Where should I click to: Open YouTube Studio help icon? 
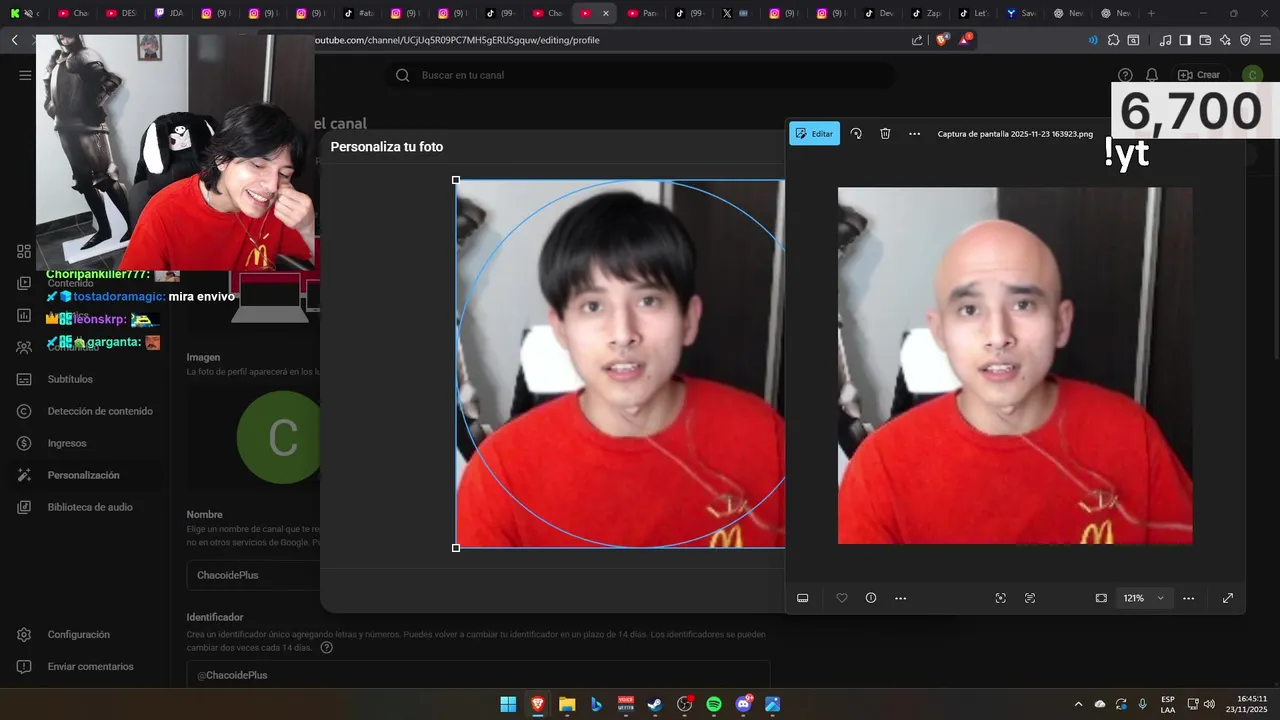(1125, 75)
